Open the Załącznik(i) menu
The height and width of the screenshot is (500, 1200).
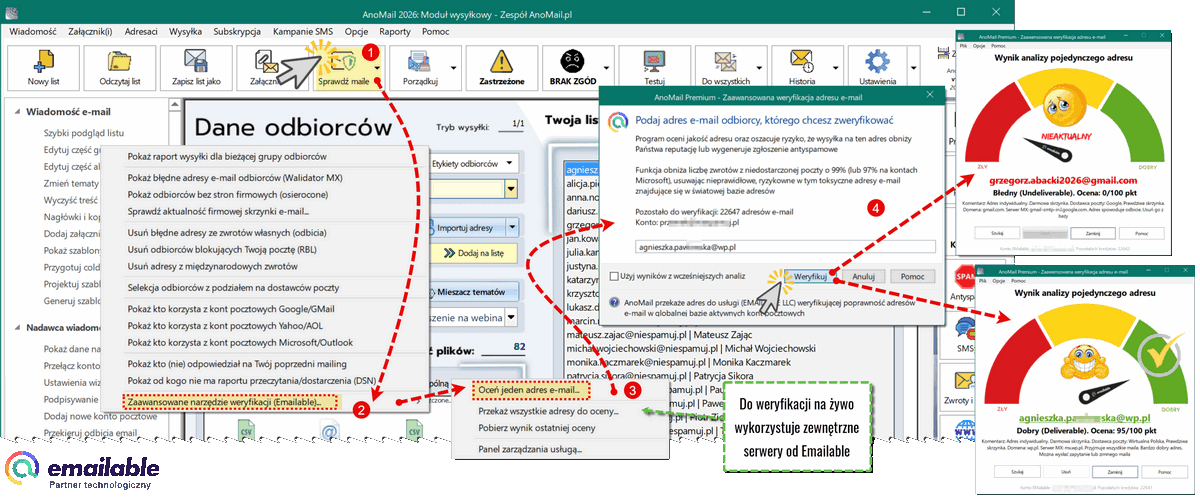(91, 31)
